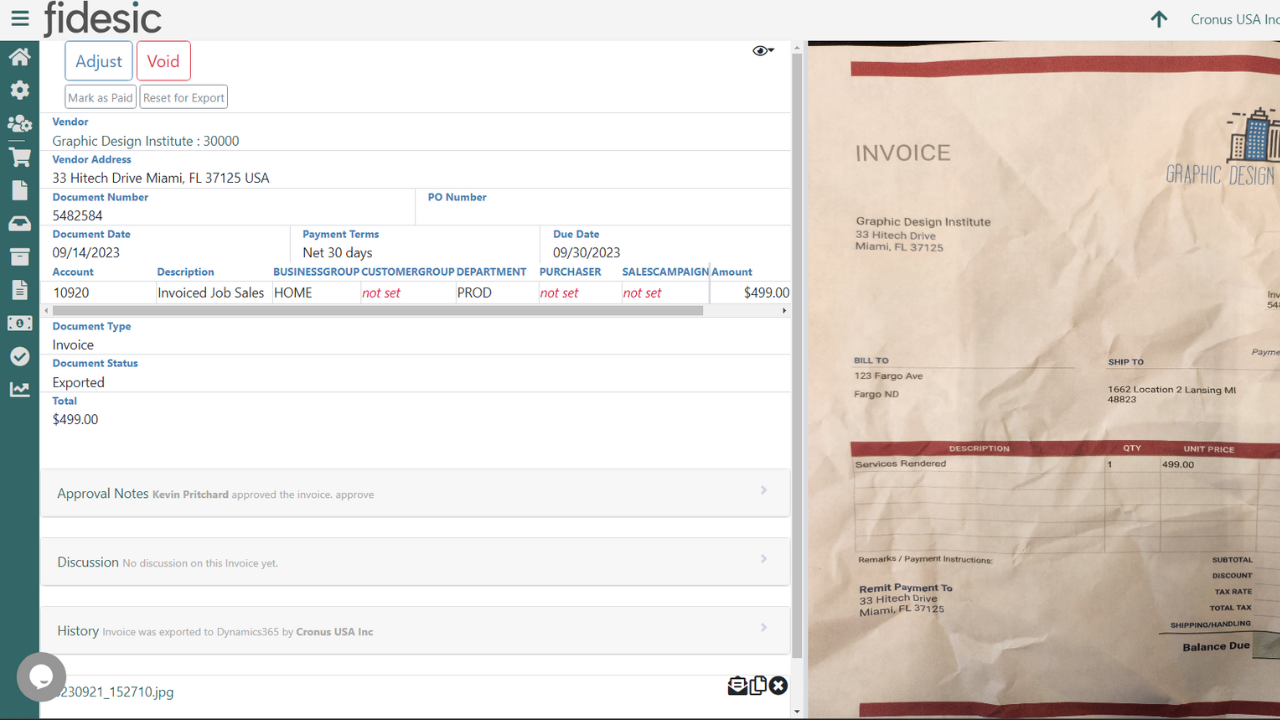This screenshot has width=1280, height=720.
Task: Open the archive box icon in the sidebar
Action: pos(19,257)
